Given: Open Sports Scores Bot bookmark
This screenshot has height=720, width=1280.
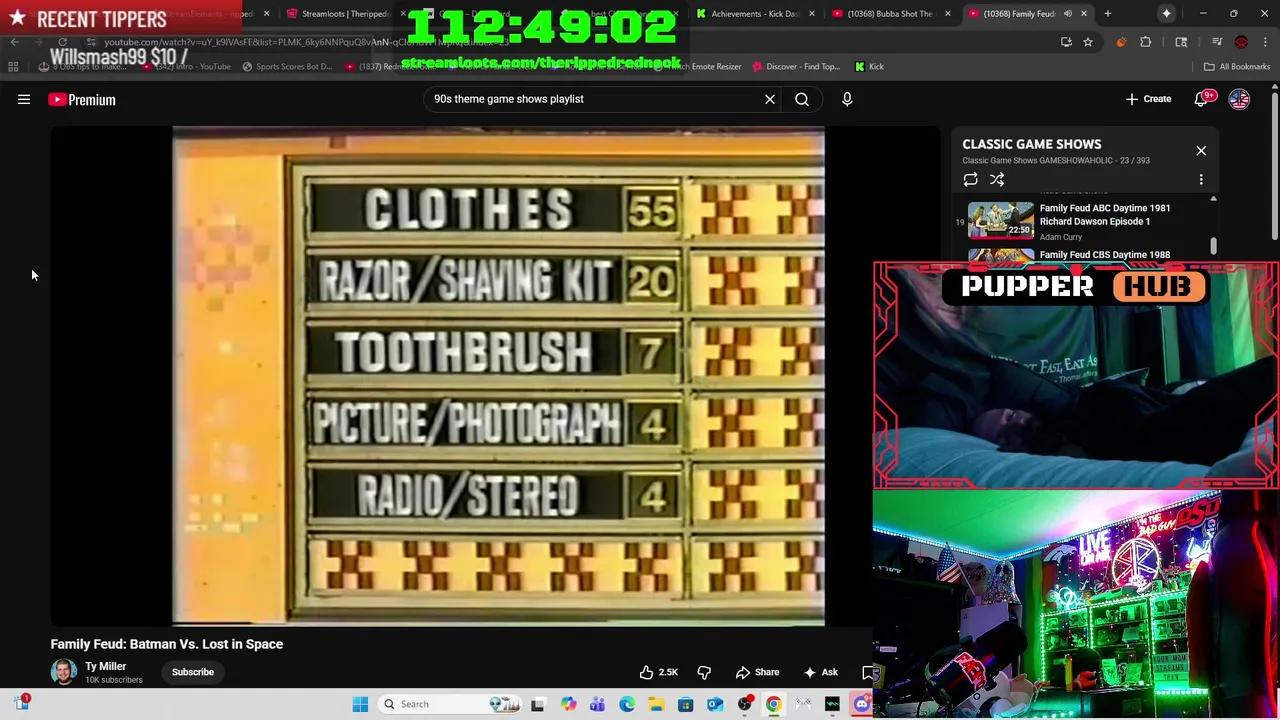Looking at the screenshot, I should coord(286,67).
